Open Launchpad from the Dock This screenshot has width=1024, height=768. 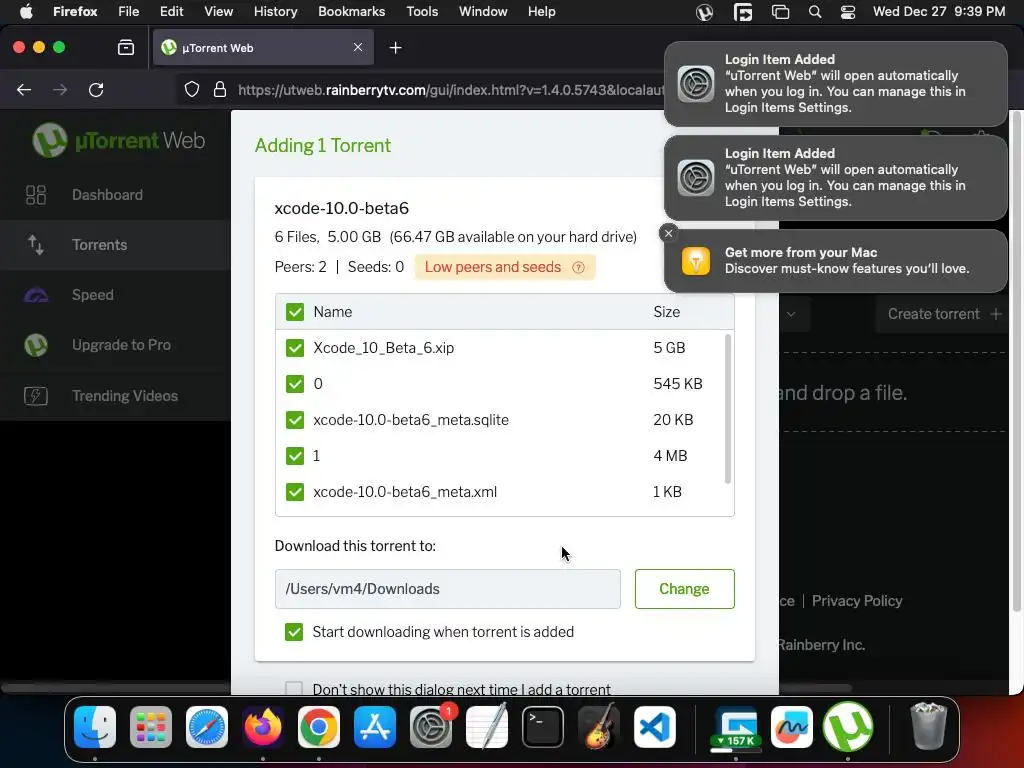[x=151, y=727]
